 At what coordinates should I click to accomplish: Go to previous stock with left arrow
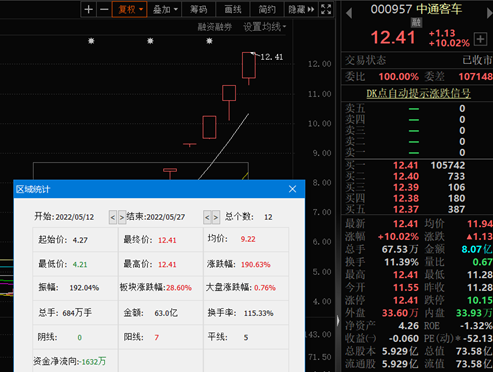[349, 13]
